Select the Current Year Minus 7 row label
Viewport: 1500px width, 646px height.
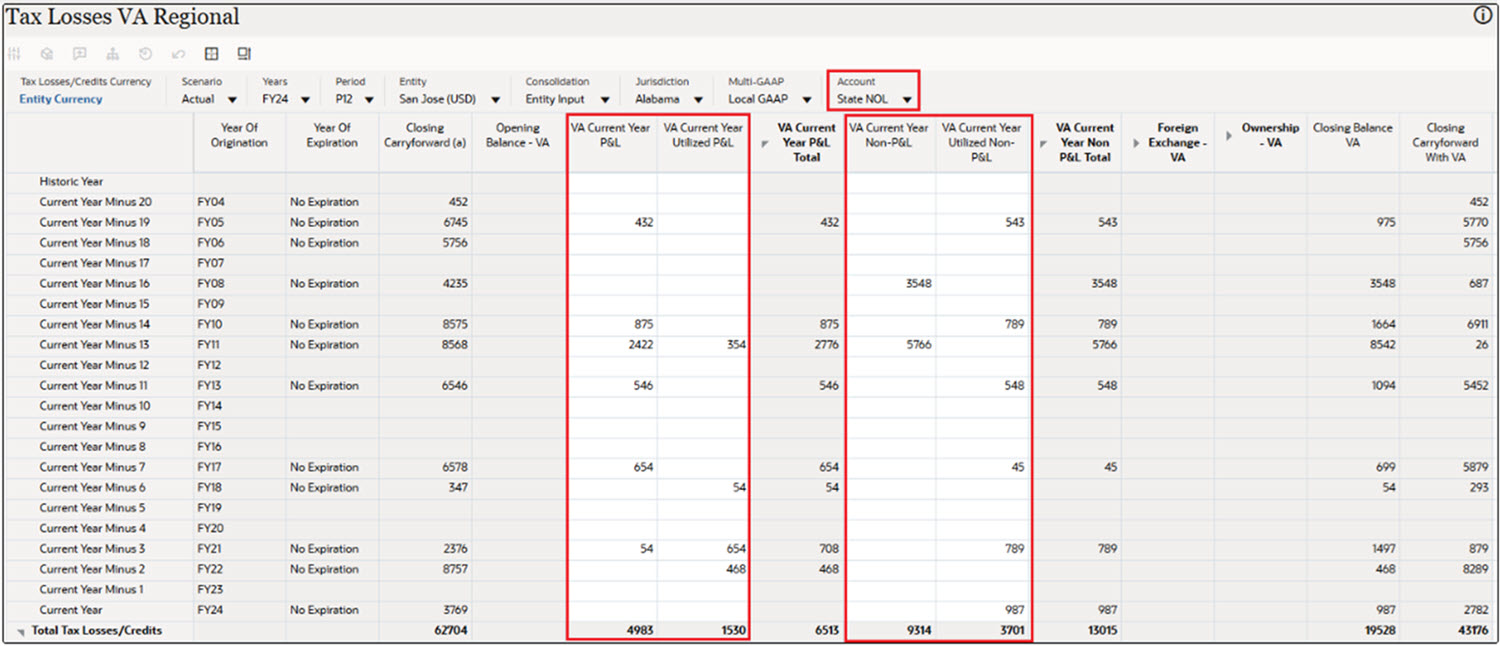tap(92, 467)
